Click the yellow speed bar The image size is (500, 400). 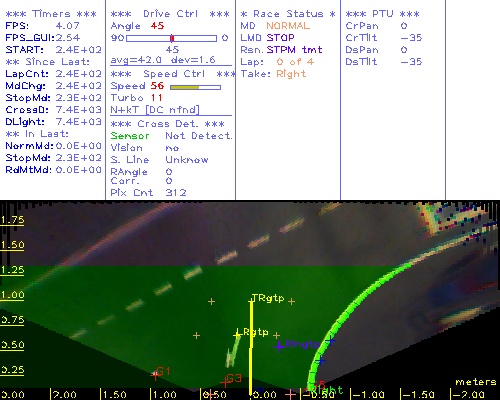184,87
